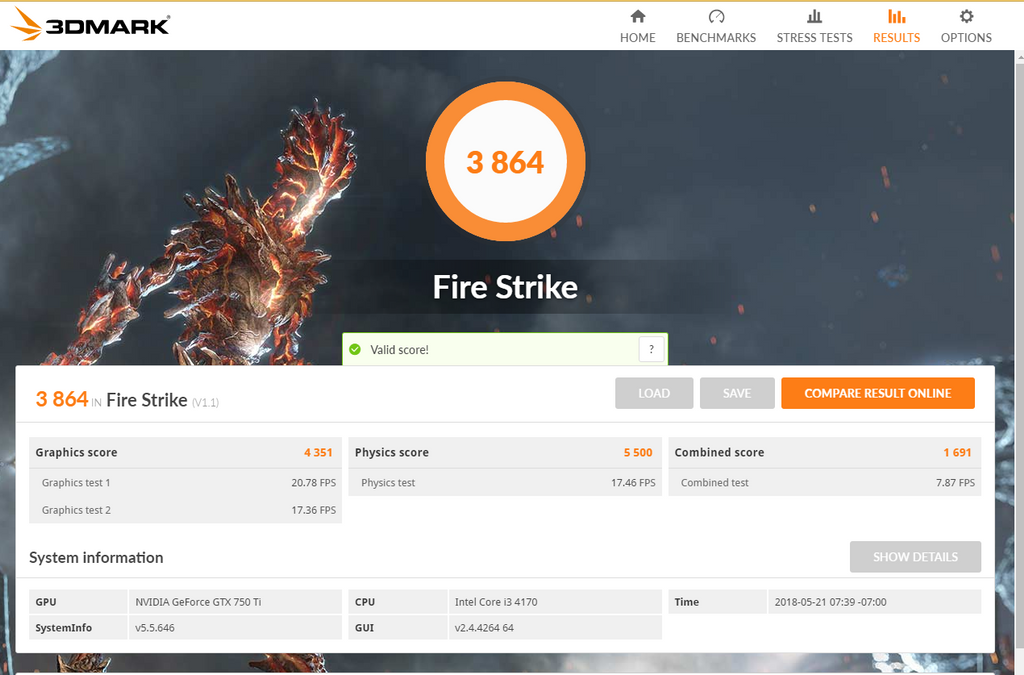This screenshot has width=1024, height=675.
Task: Click the Combined score header
Action: click(x=824, y=452)
